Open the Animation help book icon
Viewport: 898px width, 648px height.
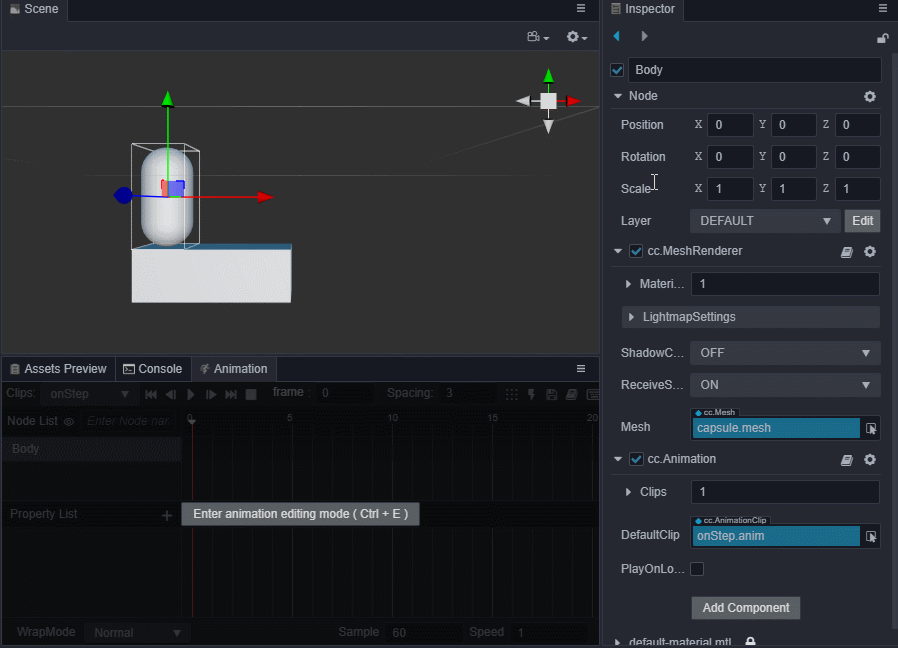pyautogui.click(x=572, y=394)
